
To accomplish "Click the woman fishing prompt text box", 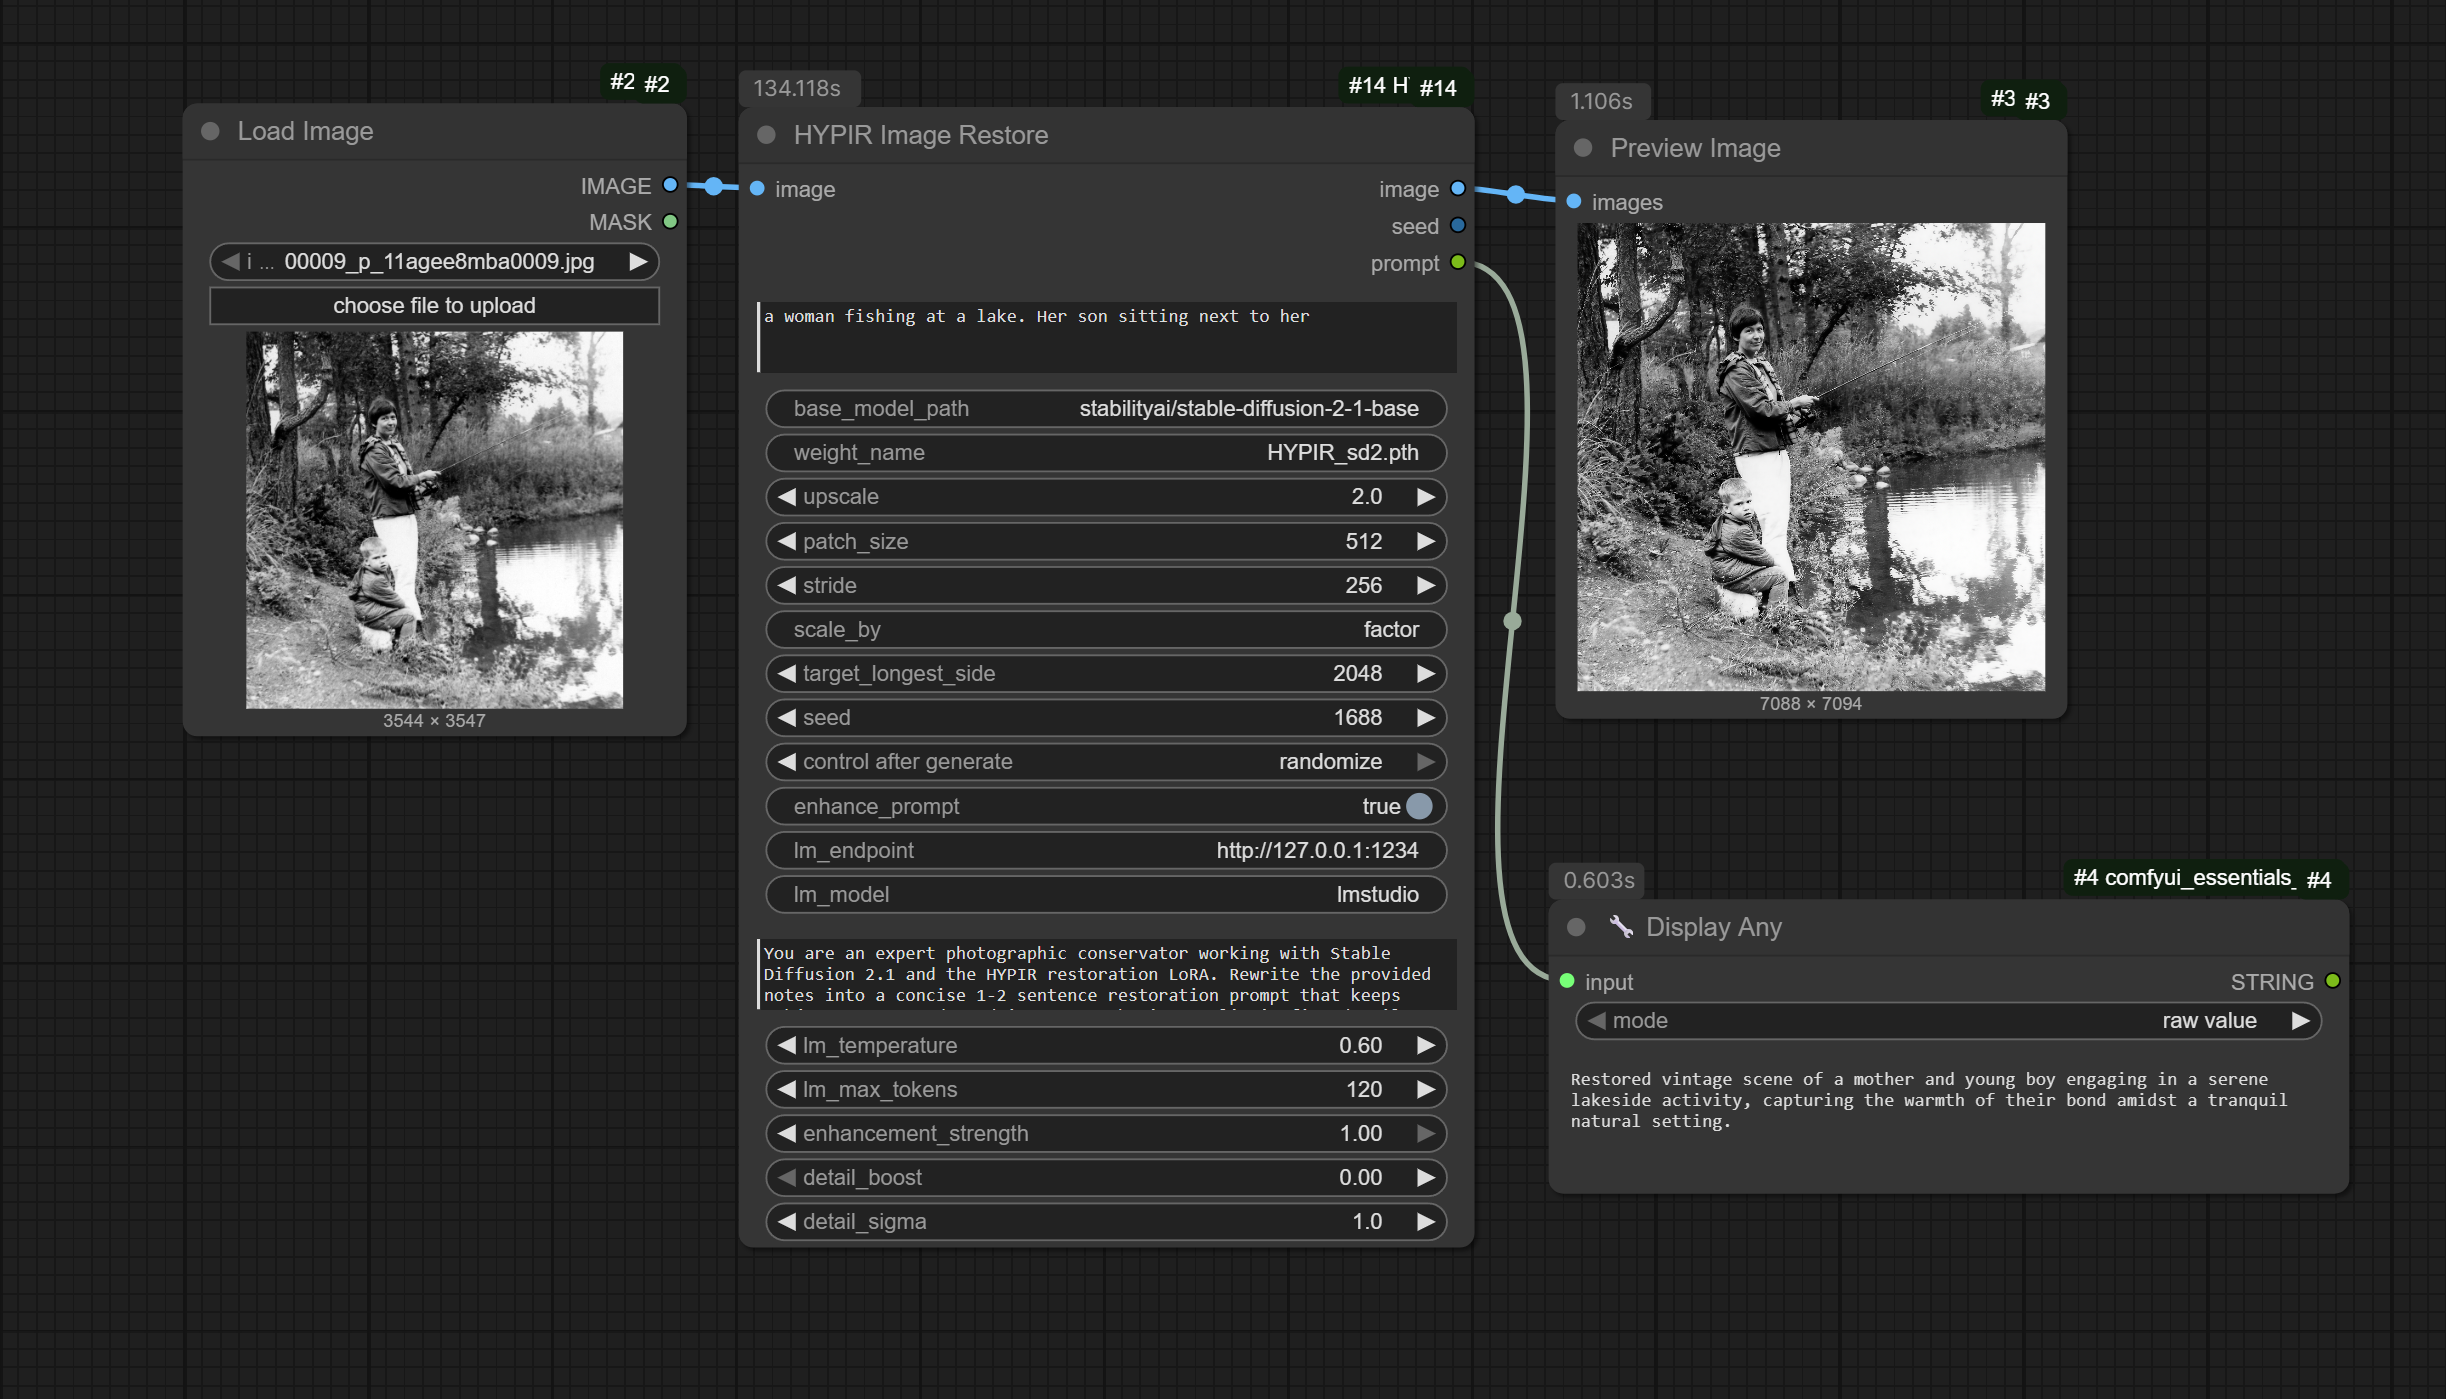I will click(x=1106, y=337).
